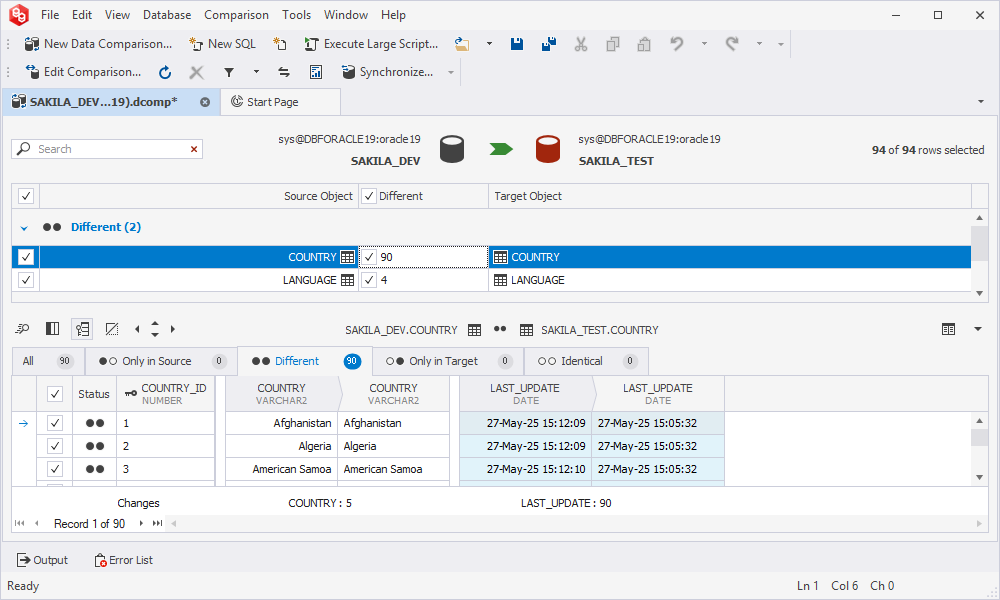Image resolution: width=1000 pixels, height=600 pixels.
Task: Switch to Only in Source tab
Action: point(161,361)
